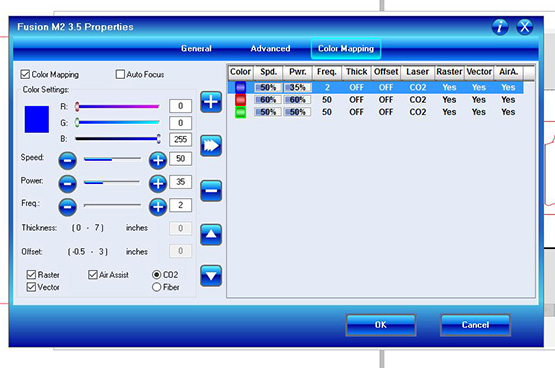Select the red color row icon
The image size is (555, 368).
tap(240, 100)
